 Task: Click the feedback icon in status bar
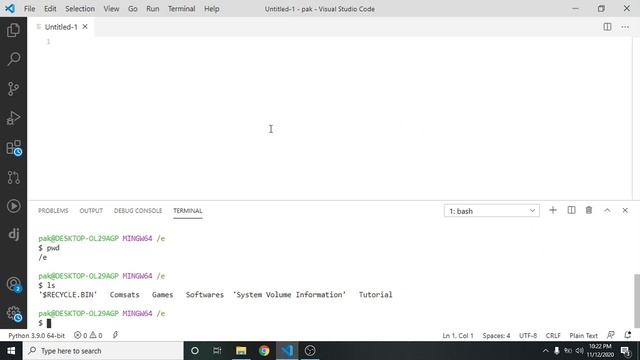point(611,335)
